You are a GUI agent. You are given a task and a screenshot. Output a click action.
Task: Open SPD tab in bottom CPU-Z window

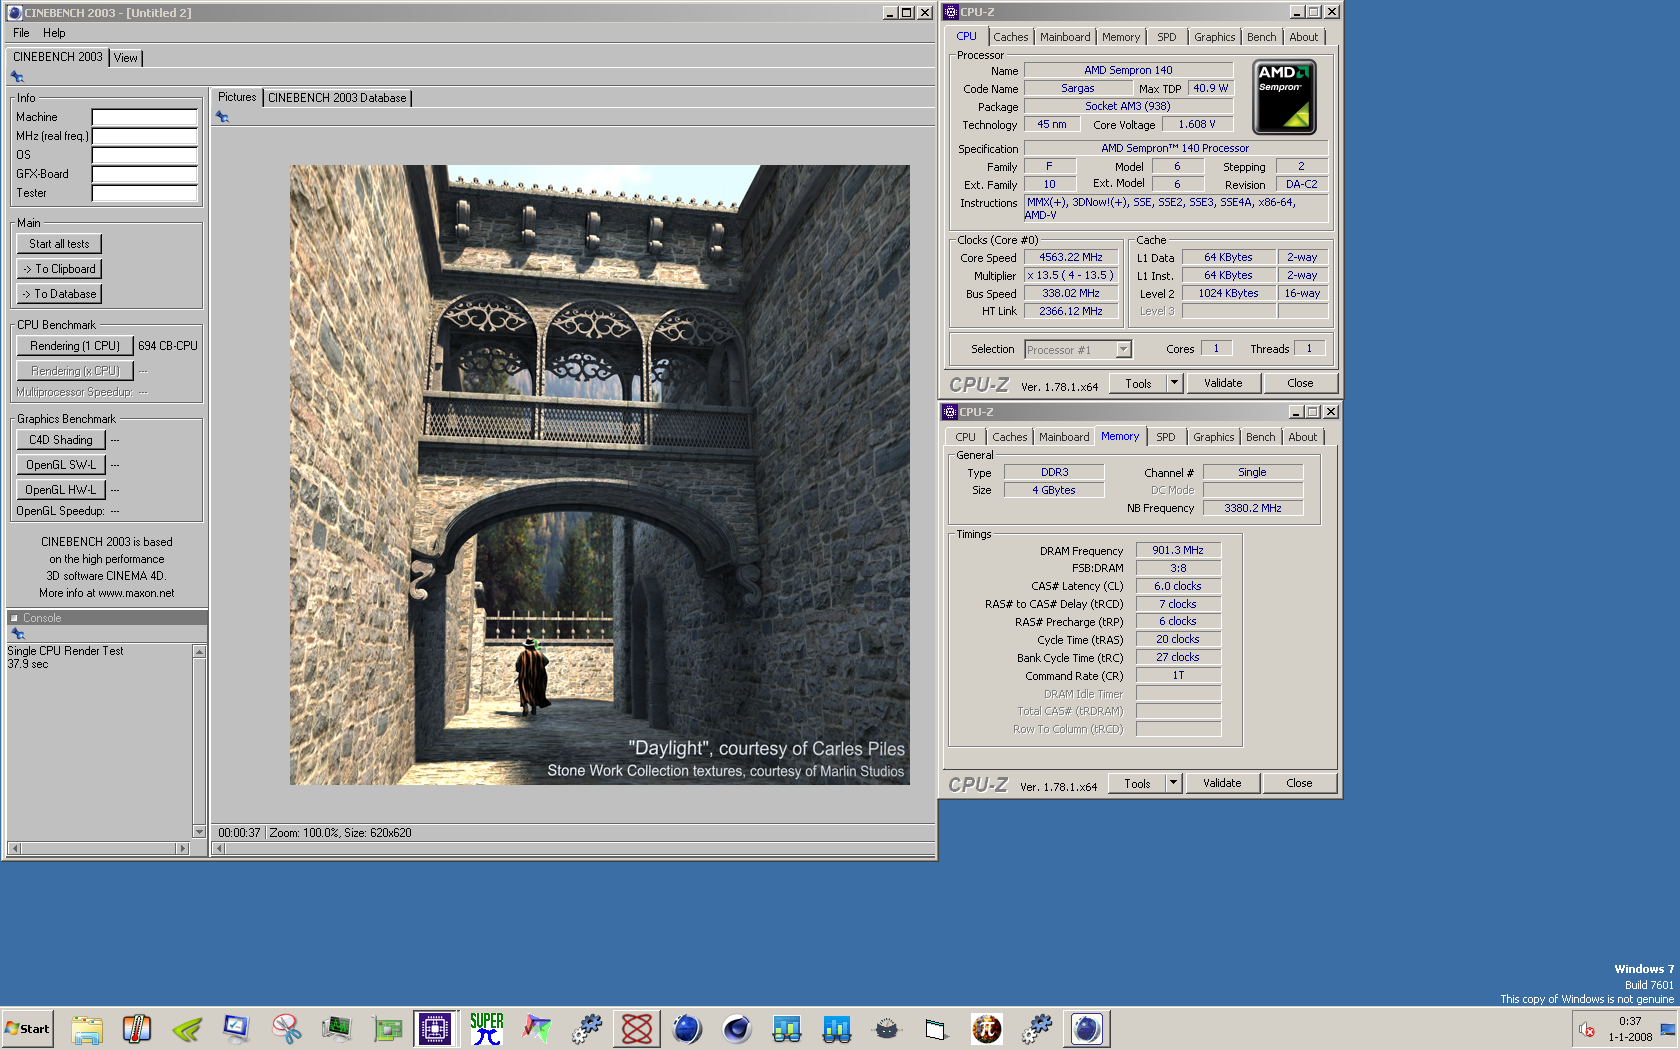coord(1165,437)
